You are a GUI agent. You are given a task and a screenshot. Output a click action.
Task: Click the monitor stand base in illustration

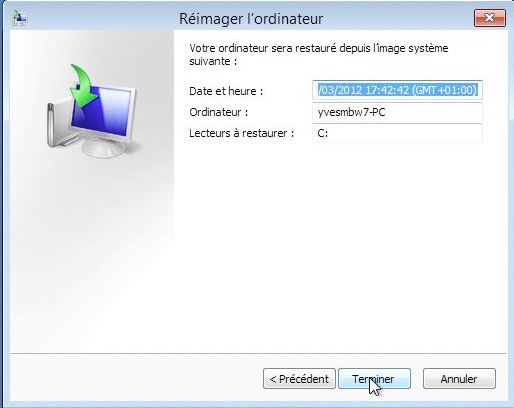pos(103,147)
